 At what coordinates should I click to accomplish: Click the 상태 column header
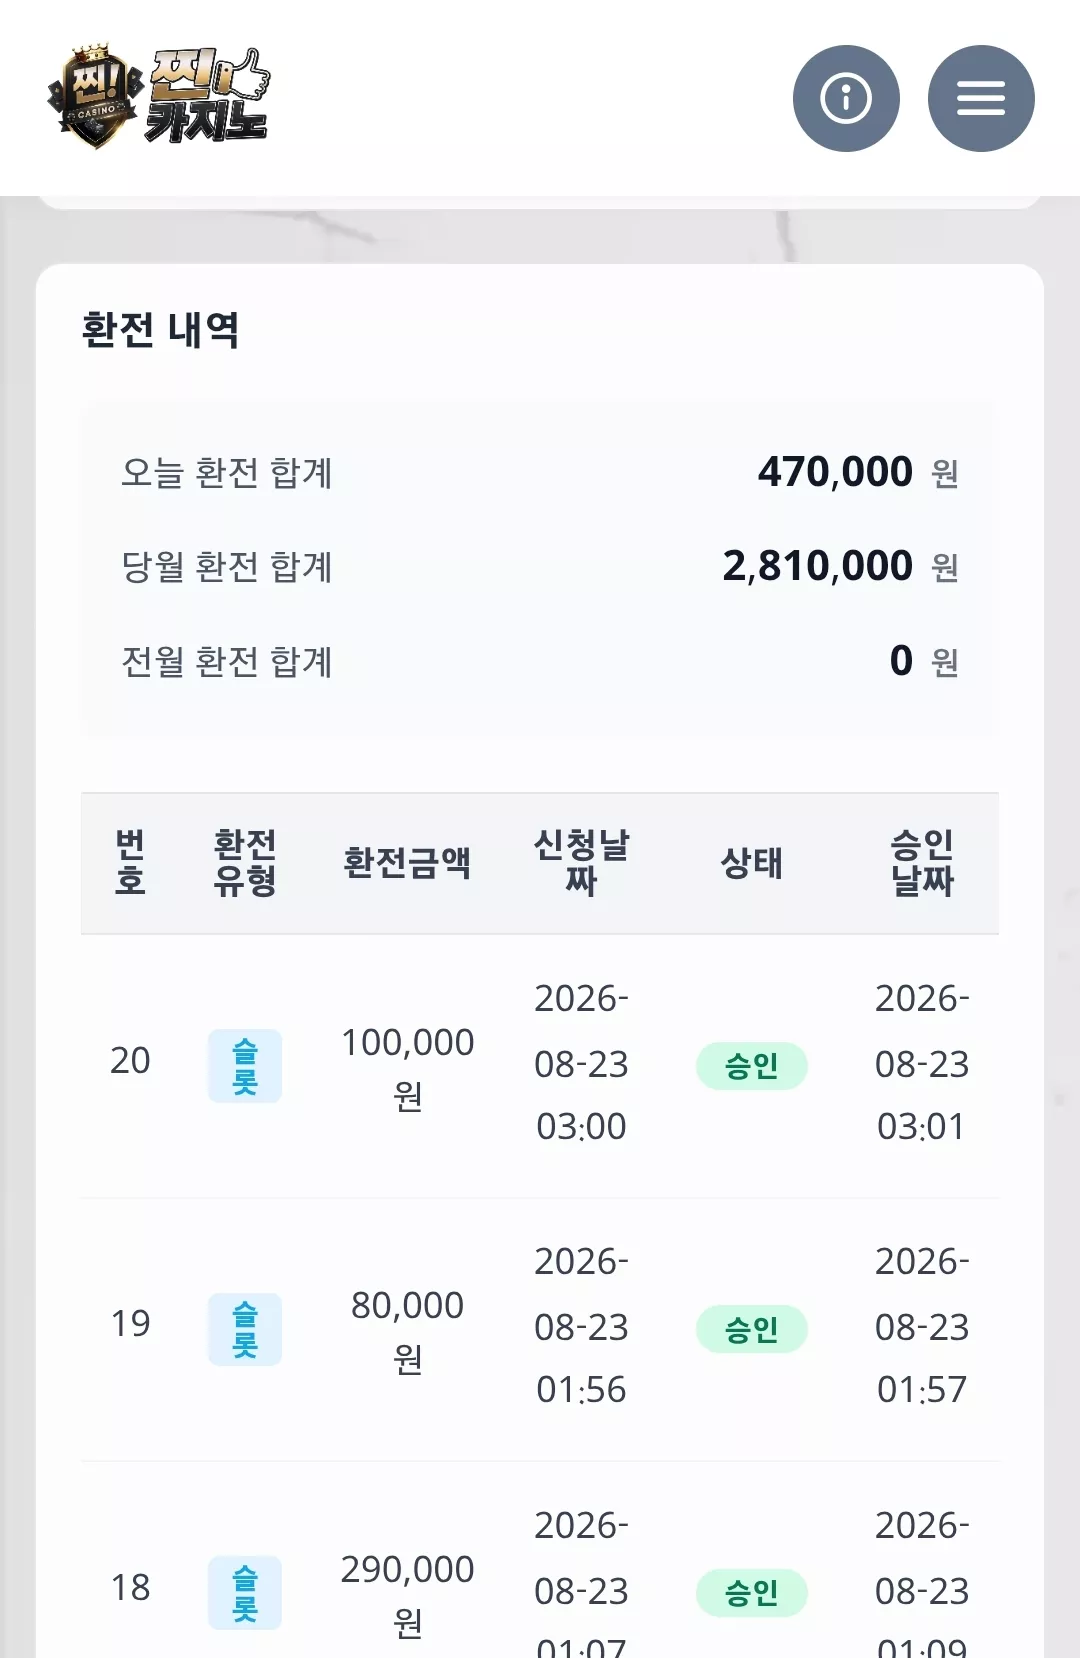click(752, 863)
